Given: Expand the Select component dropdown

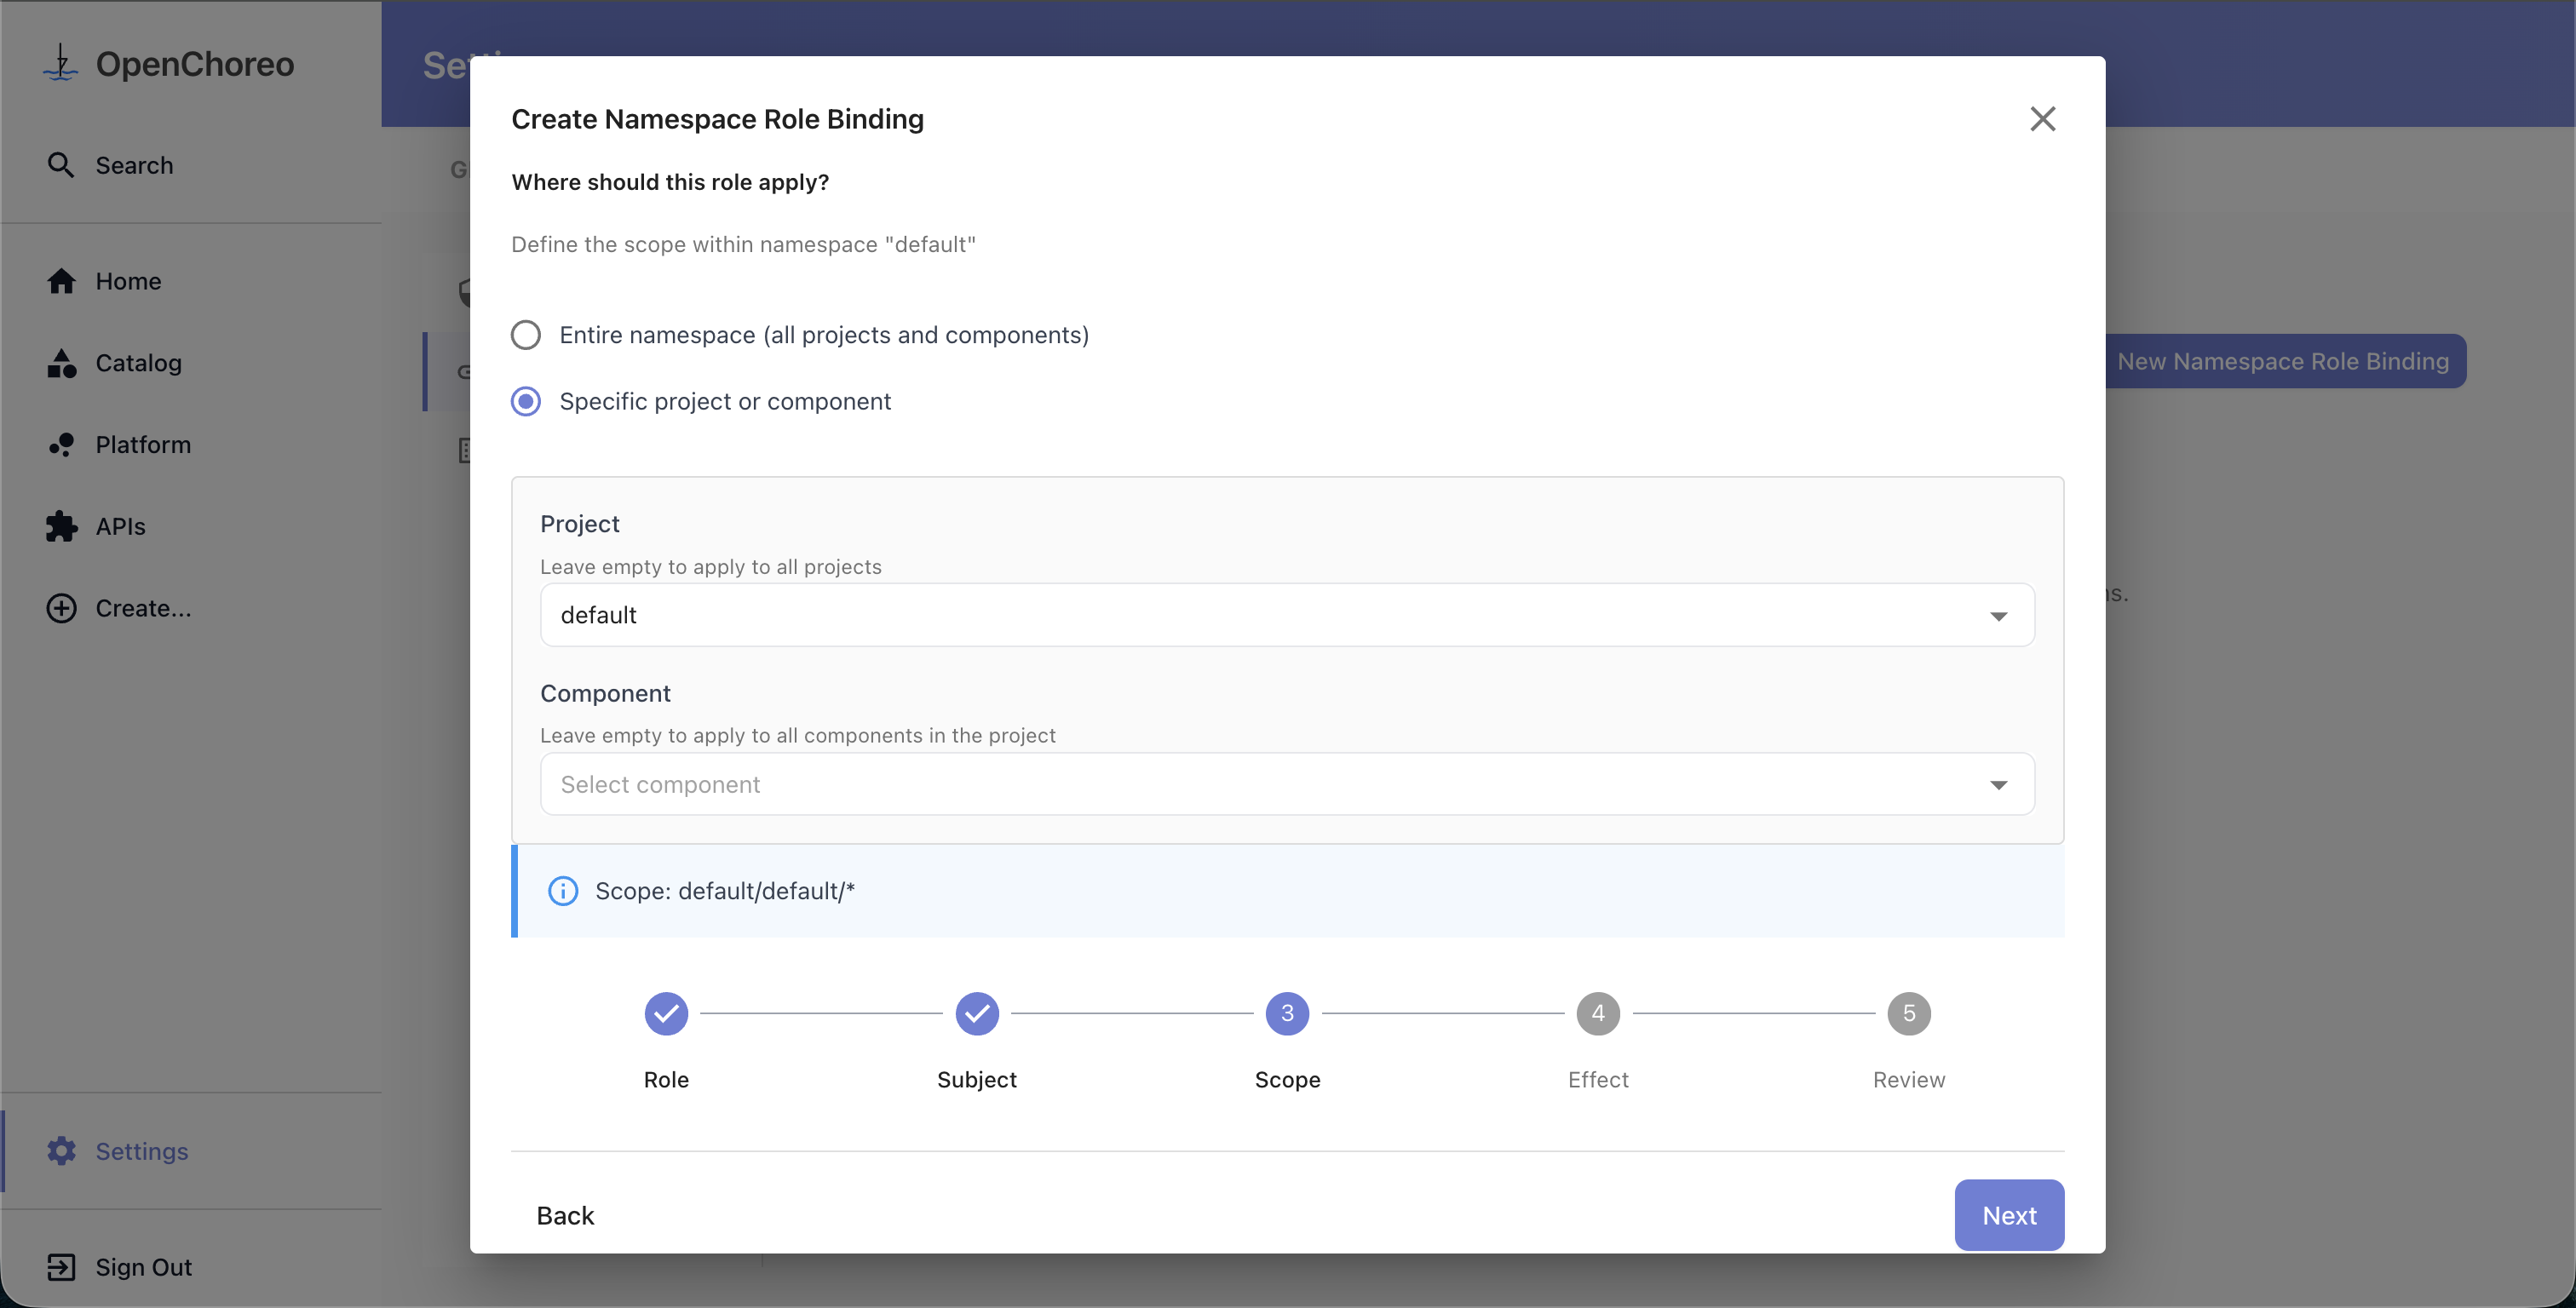Looking at the screenshot, I should [1260, 785].
